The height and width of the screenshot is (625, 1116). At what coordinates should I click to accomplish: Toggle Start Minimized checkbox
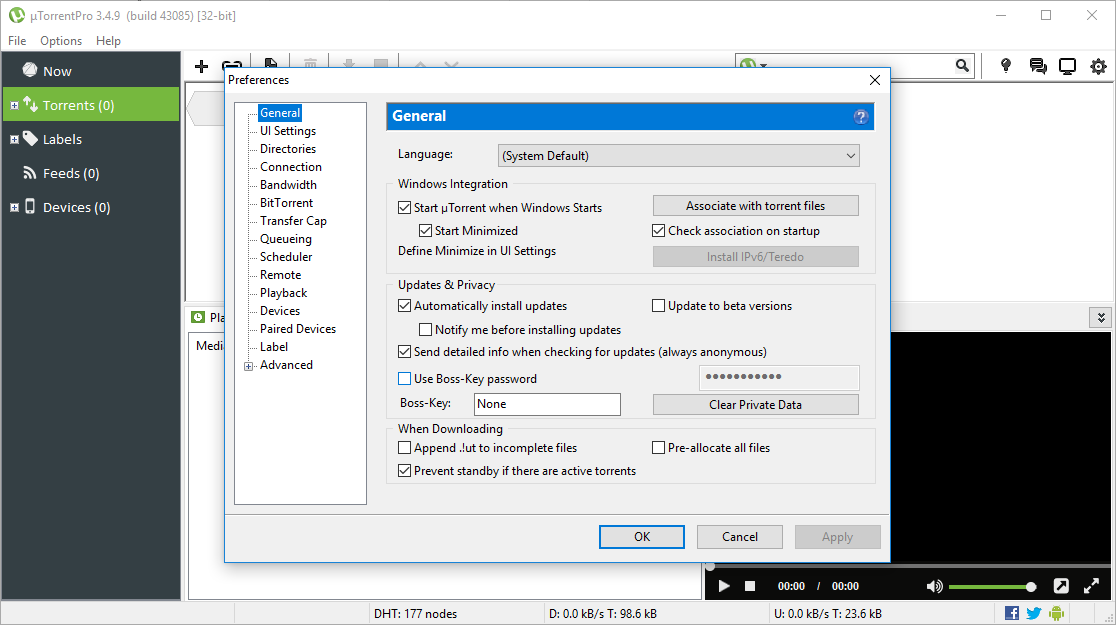[x=426, y=230]
